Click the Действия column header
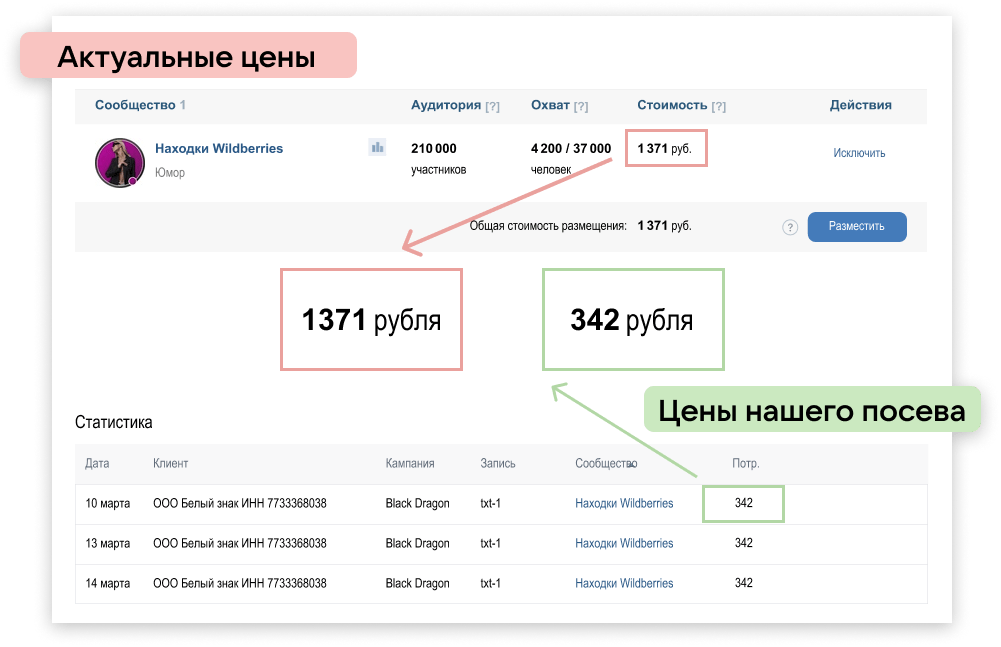 click(x=861, y=105)
